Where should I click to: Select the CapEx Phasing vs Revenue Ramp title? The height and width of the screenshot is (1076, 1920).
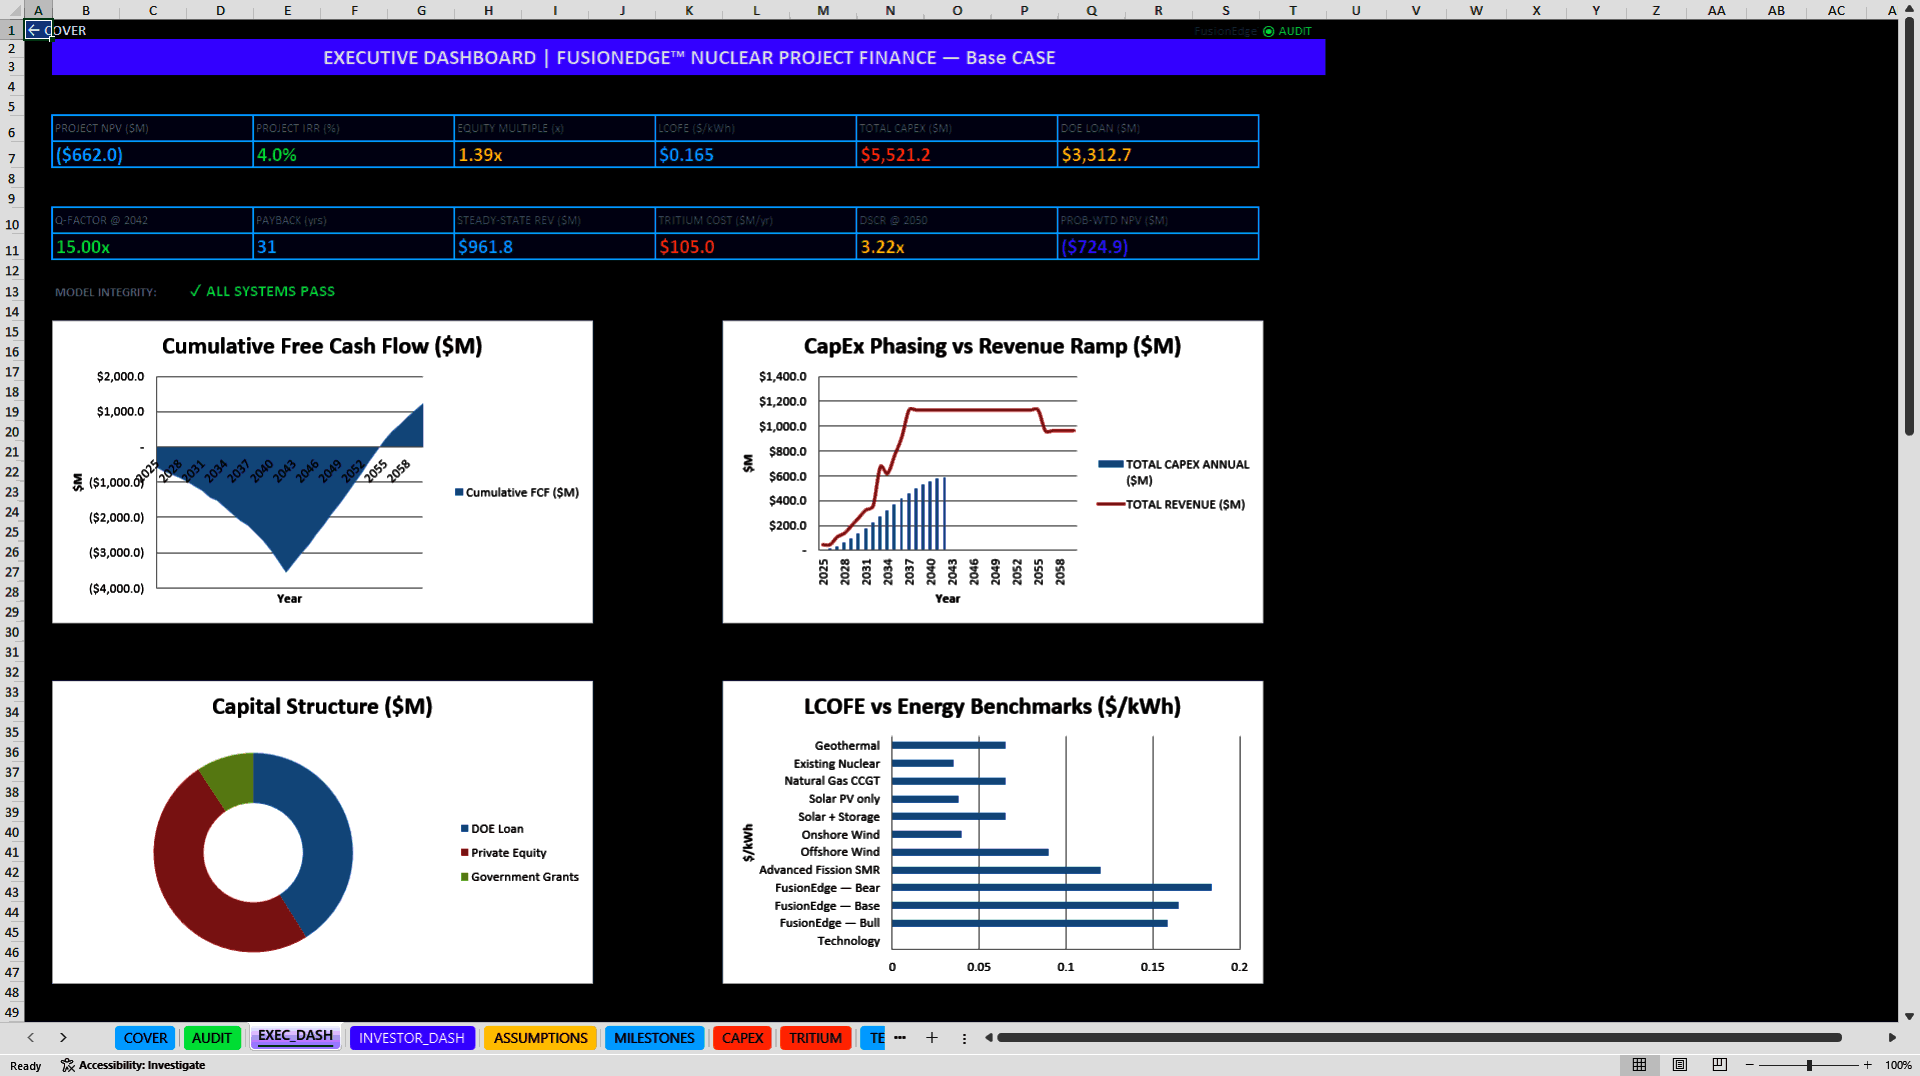[992, 346]
